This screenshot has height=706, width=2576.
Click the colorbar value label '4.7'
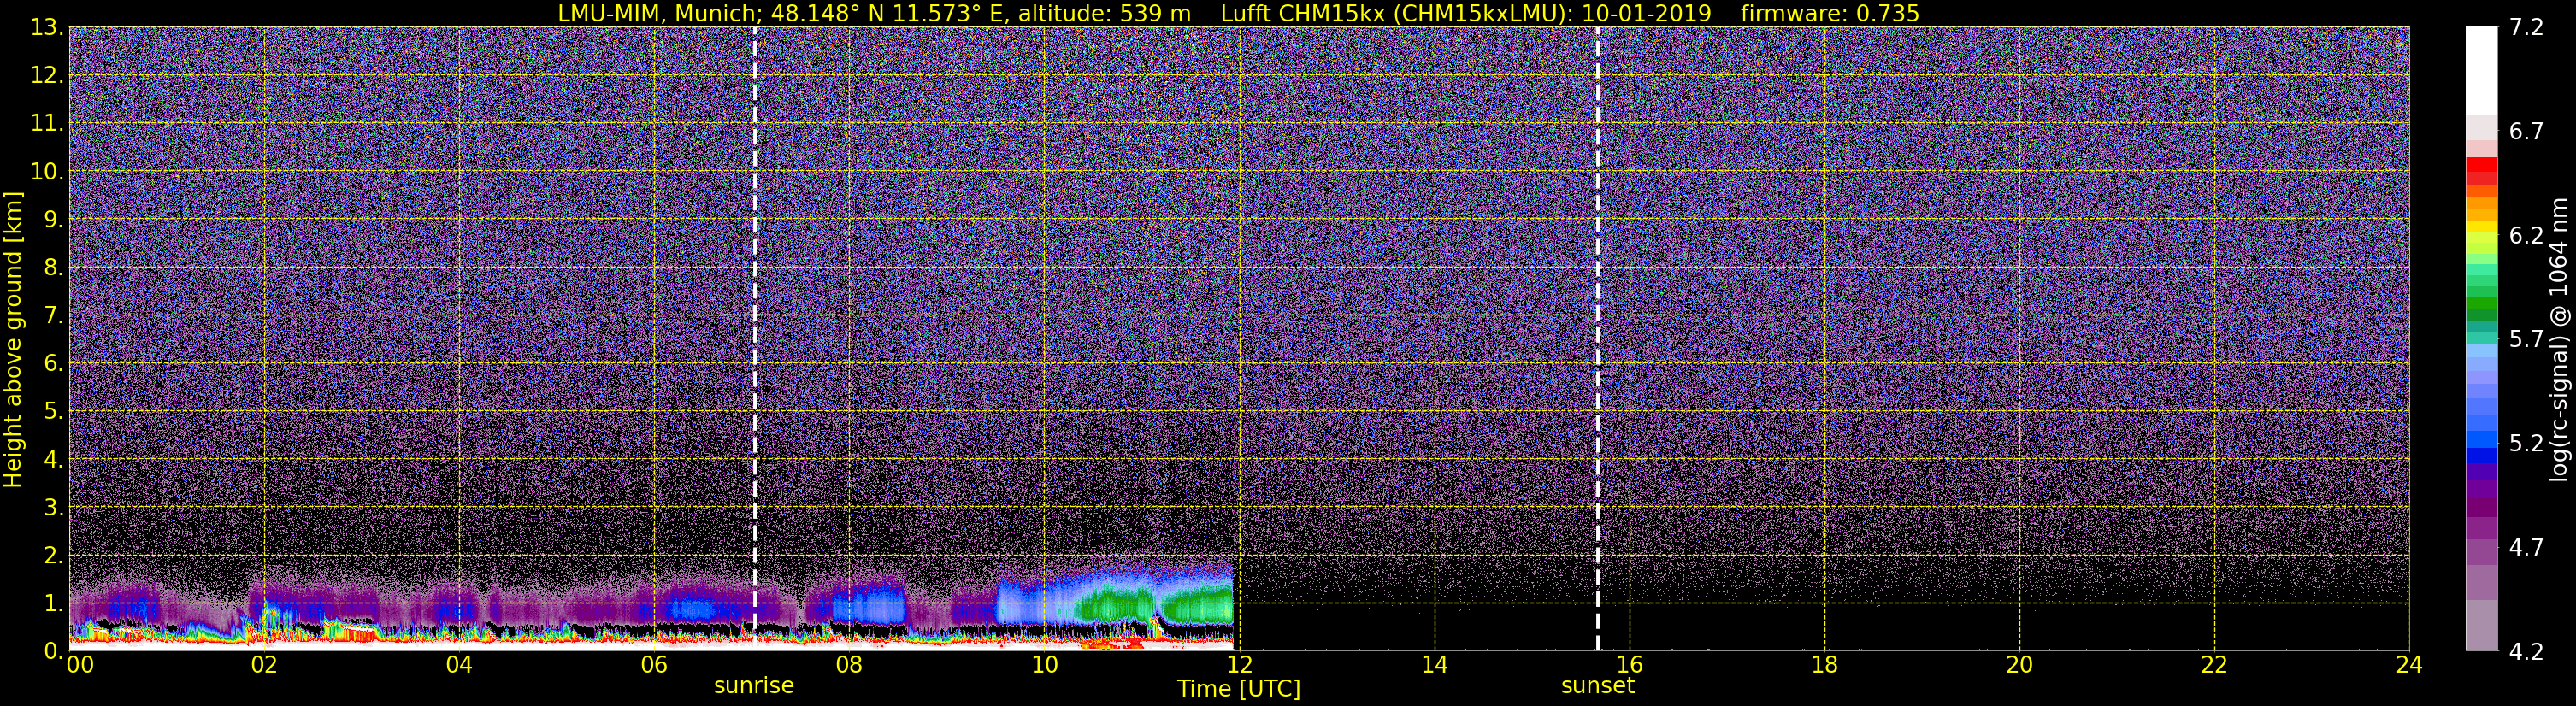click(2526, 547)
